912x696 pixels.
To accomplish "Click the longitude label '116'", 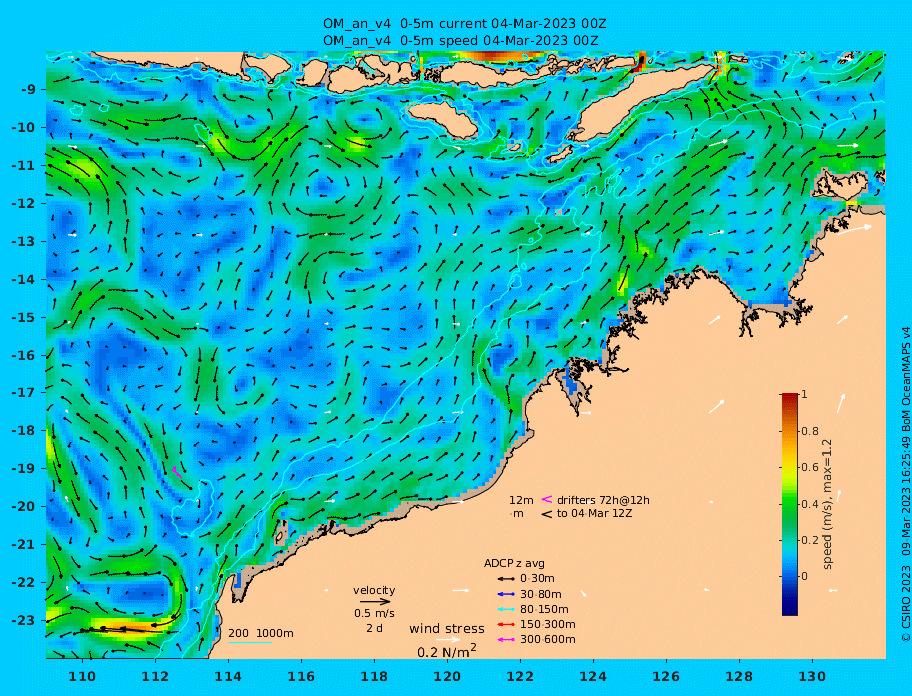I will tap(301, 676).
